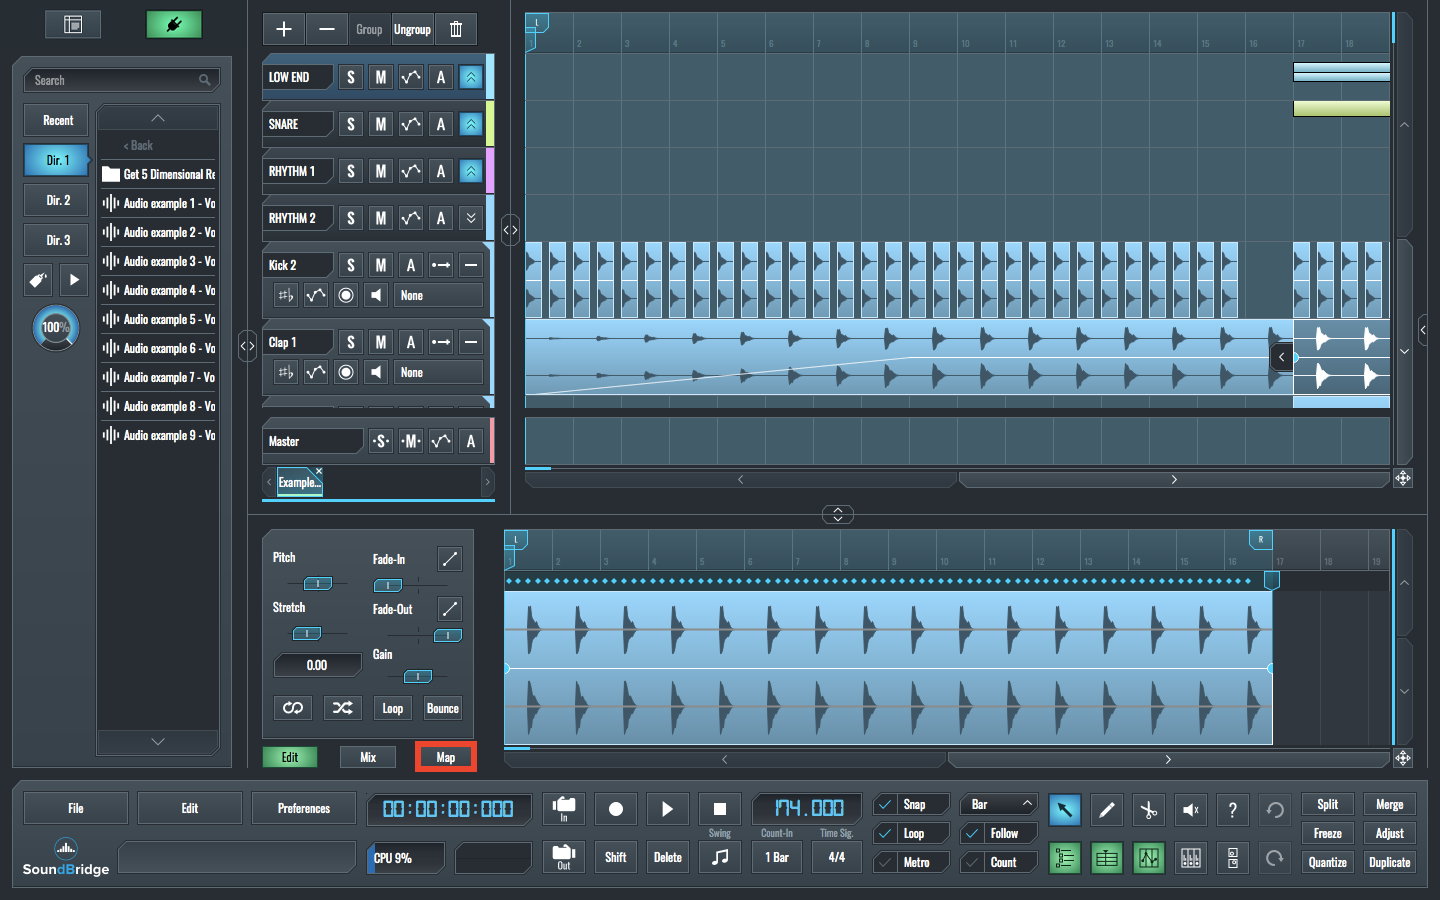Click the Quantize button

click(1327, 862)
